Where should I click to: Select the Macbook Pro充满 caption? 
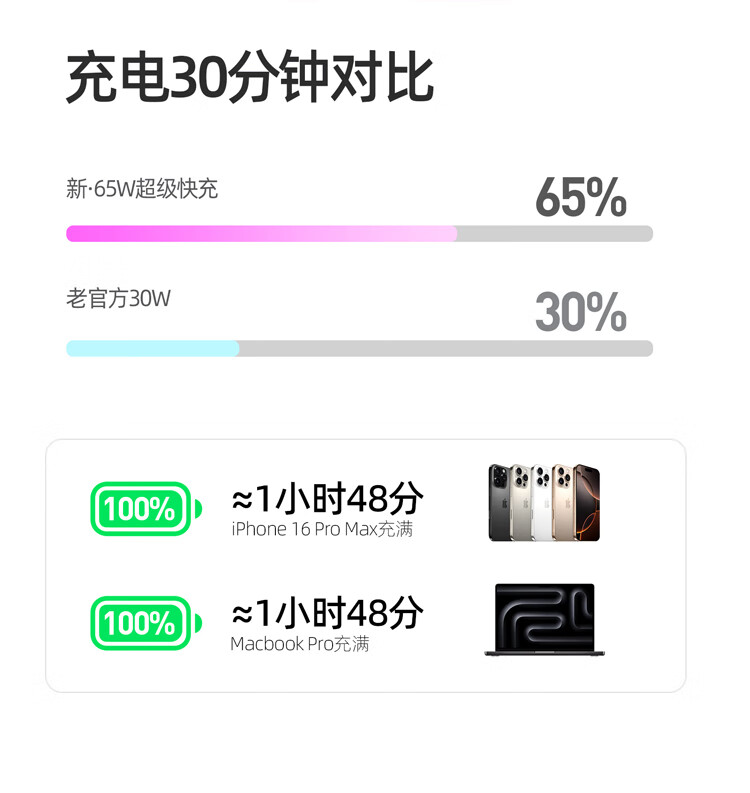[x=300, y=644]
